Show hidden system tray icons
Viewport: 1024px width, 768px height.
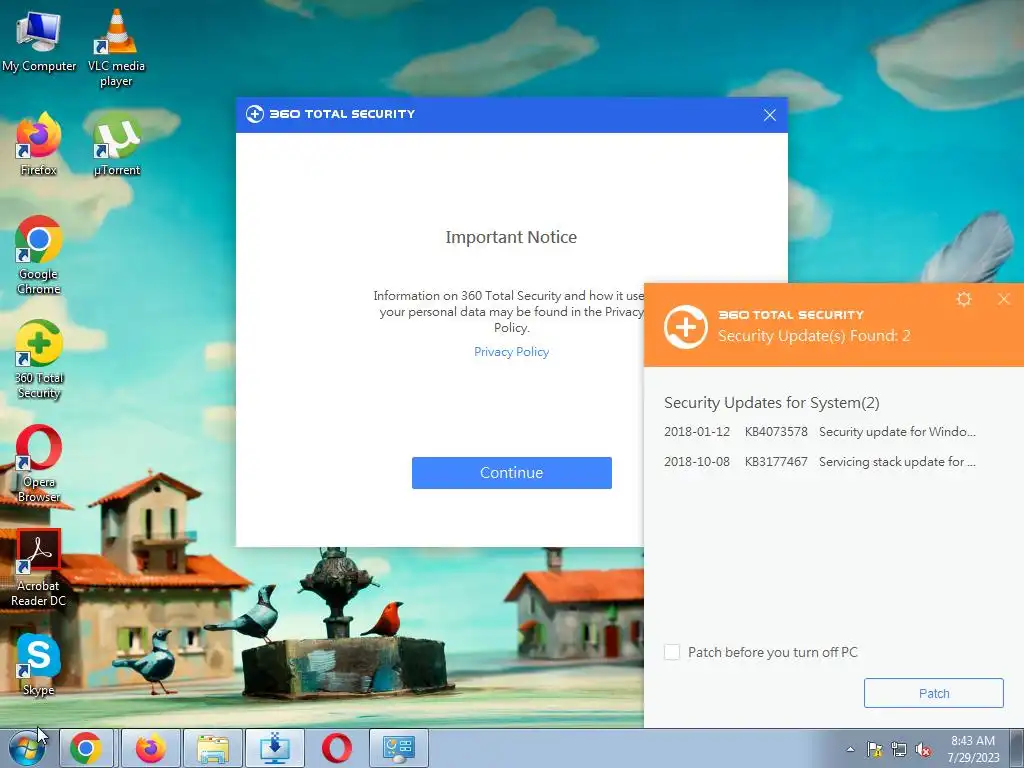(x=850, y=749)
